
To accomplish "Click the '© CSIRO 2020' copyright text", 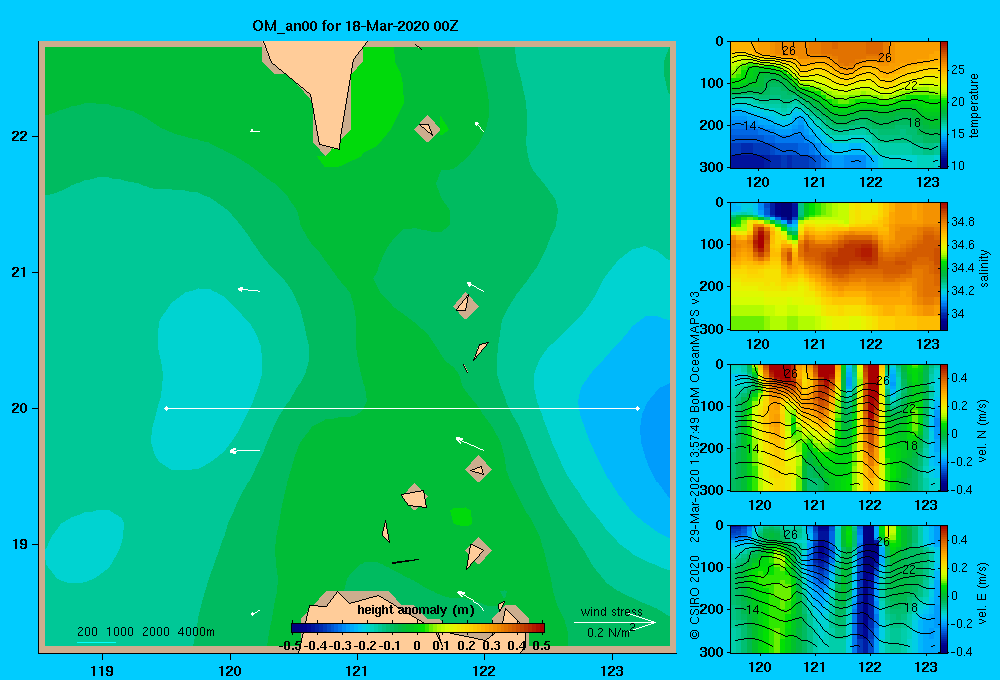I will pyautogui.click(x=695, y=597).
